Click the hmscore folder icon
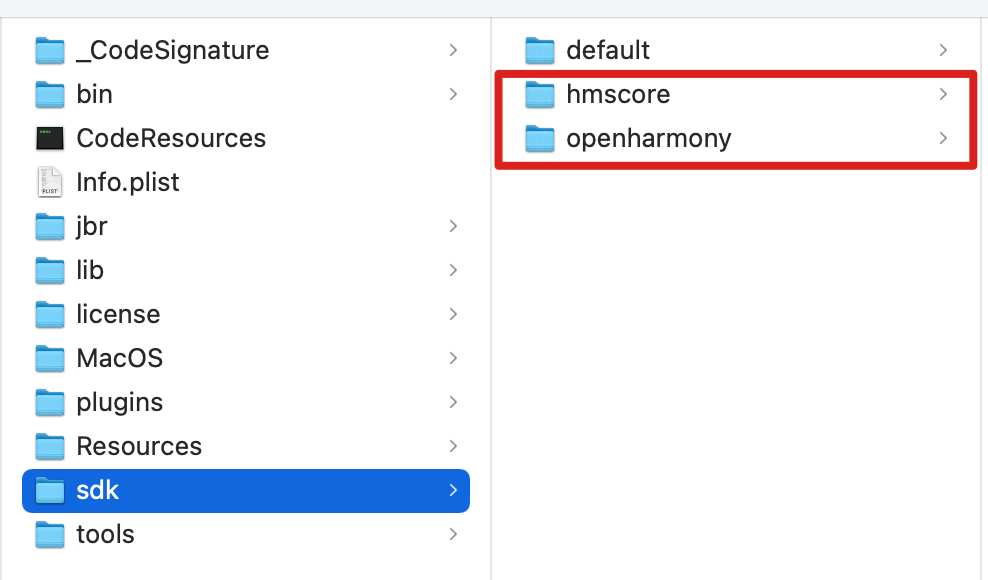 point(540,94)
